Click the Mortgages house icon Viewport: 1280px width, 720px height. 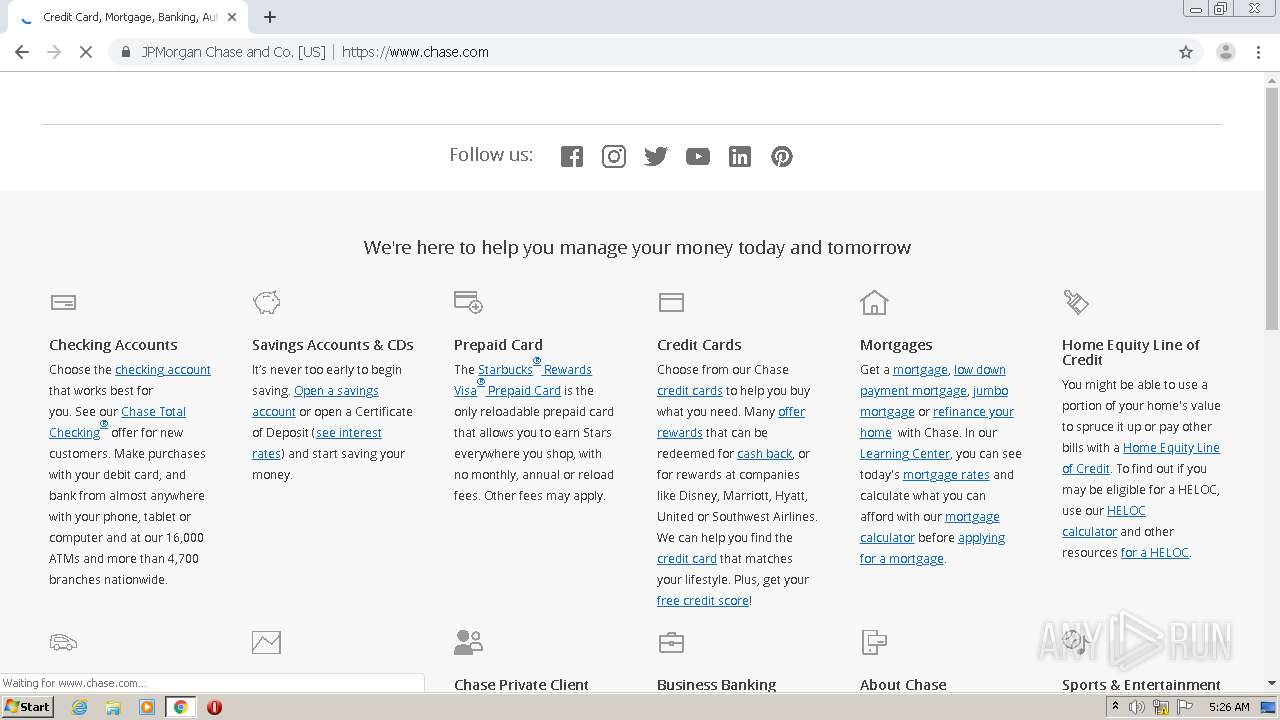[x=874, y=302]
